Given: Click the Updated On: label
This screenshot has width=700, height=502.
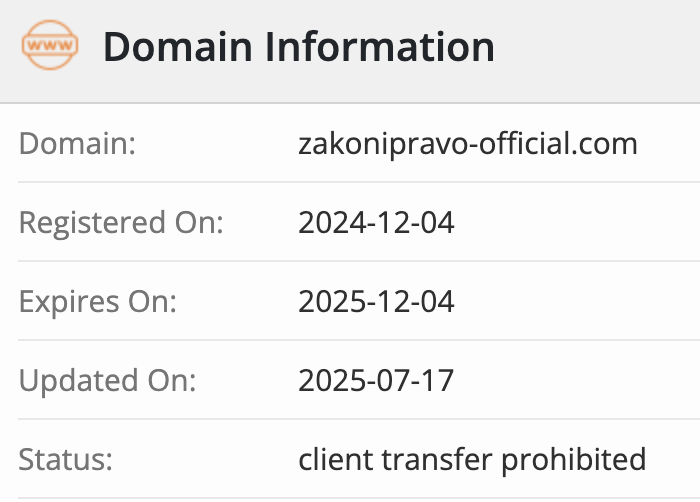Looking at the screenshot, I should click(x=108, y=381).
